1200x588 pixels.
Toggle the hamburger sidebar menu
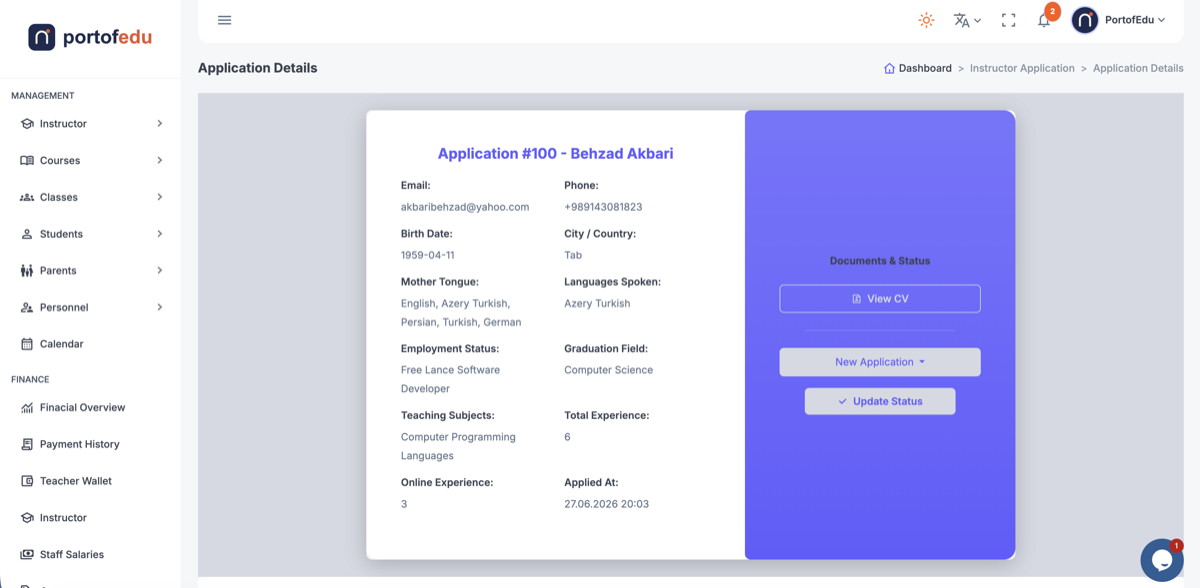(x=224, y=20)
